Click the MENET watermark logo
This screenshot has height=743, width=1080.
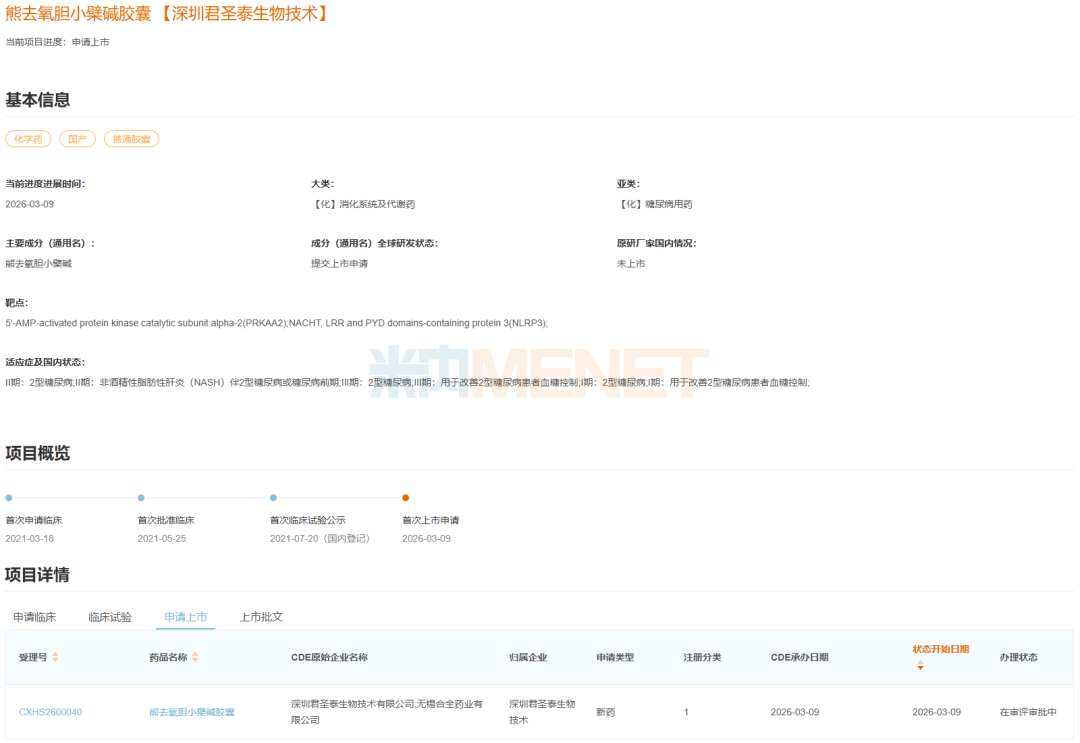point(540,373)
